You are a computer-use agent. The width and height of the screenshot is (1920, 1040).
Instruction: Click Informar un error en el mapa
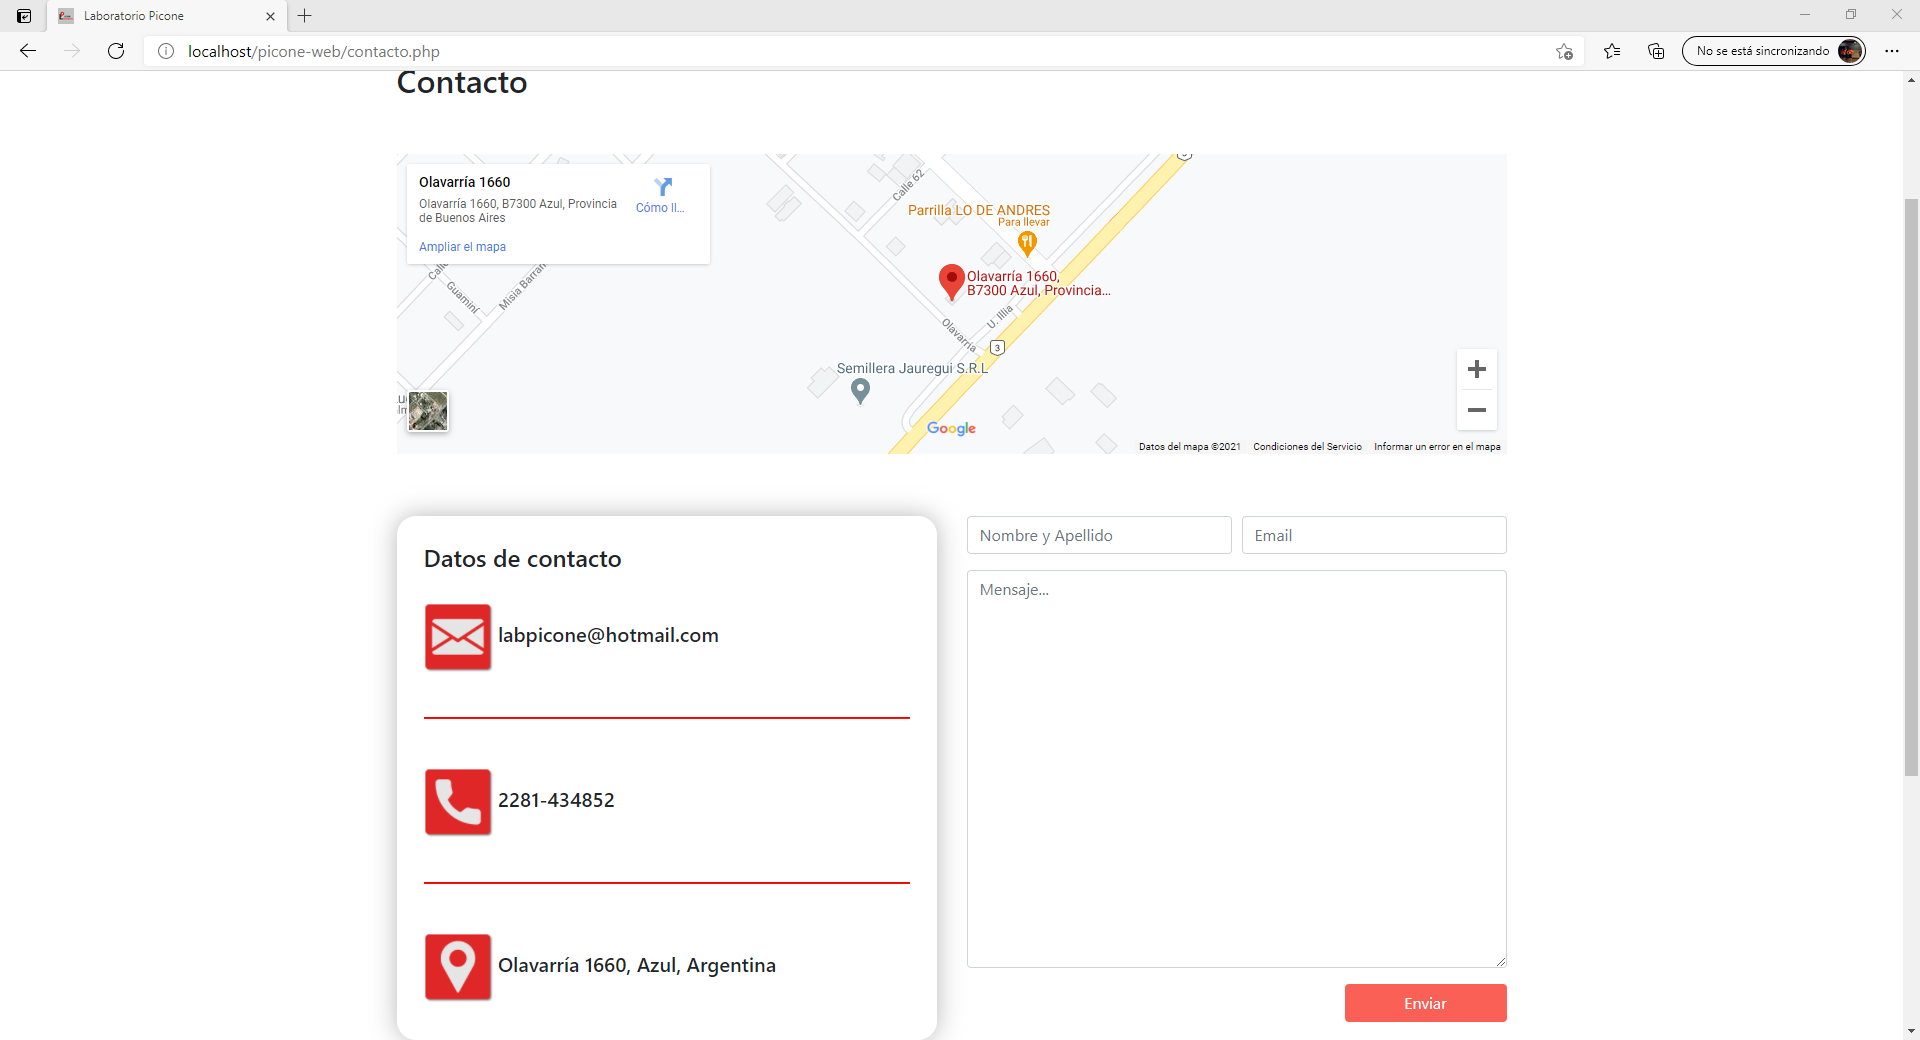point(1436,447)
